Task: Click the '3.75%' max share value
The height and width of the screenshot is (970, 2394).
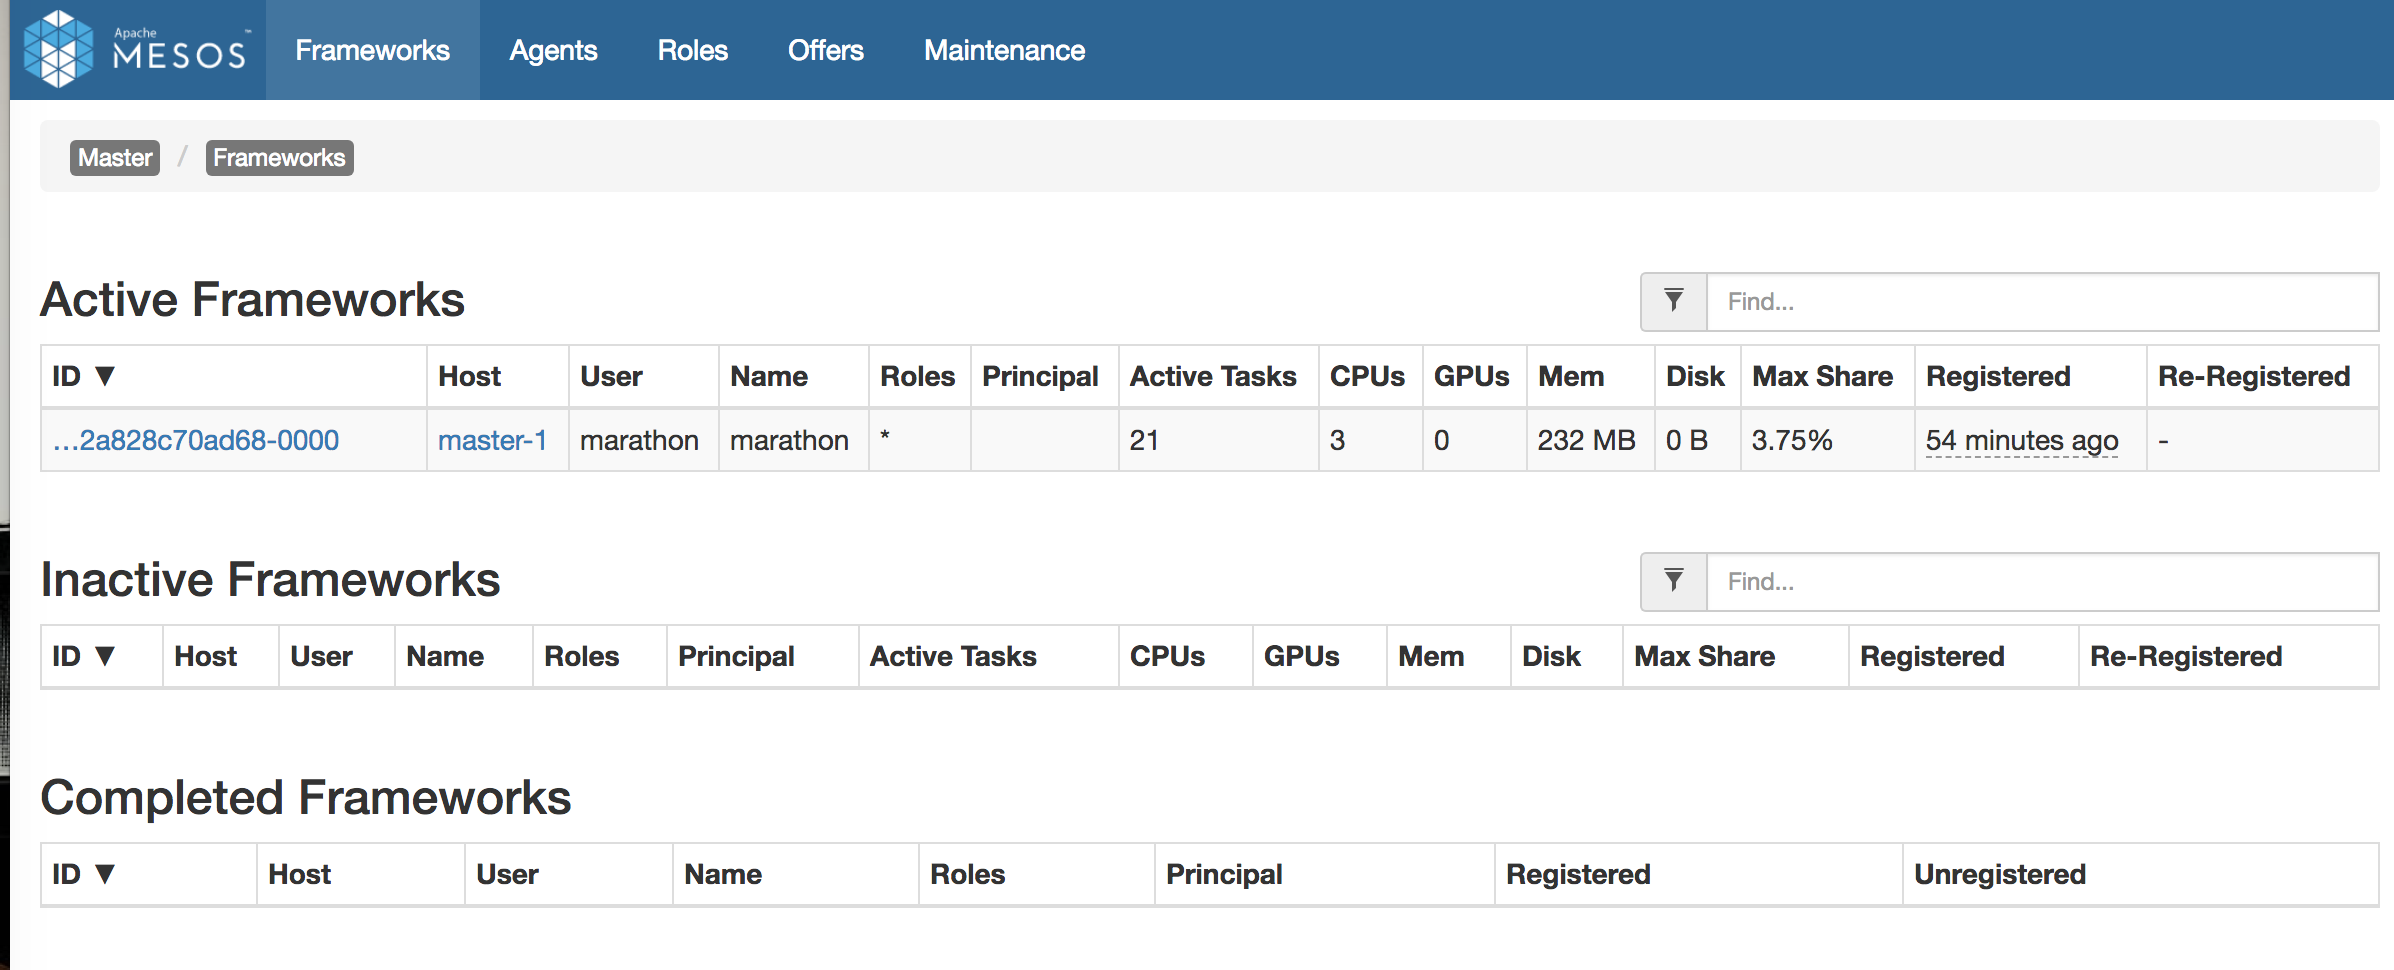Action: (x=1792, y=440)
